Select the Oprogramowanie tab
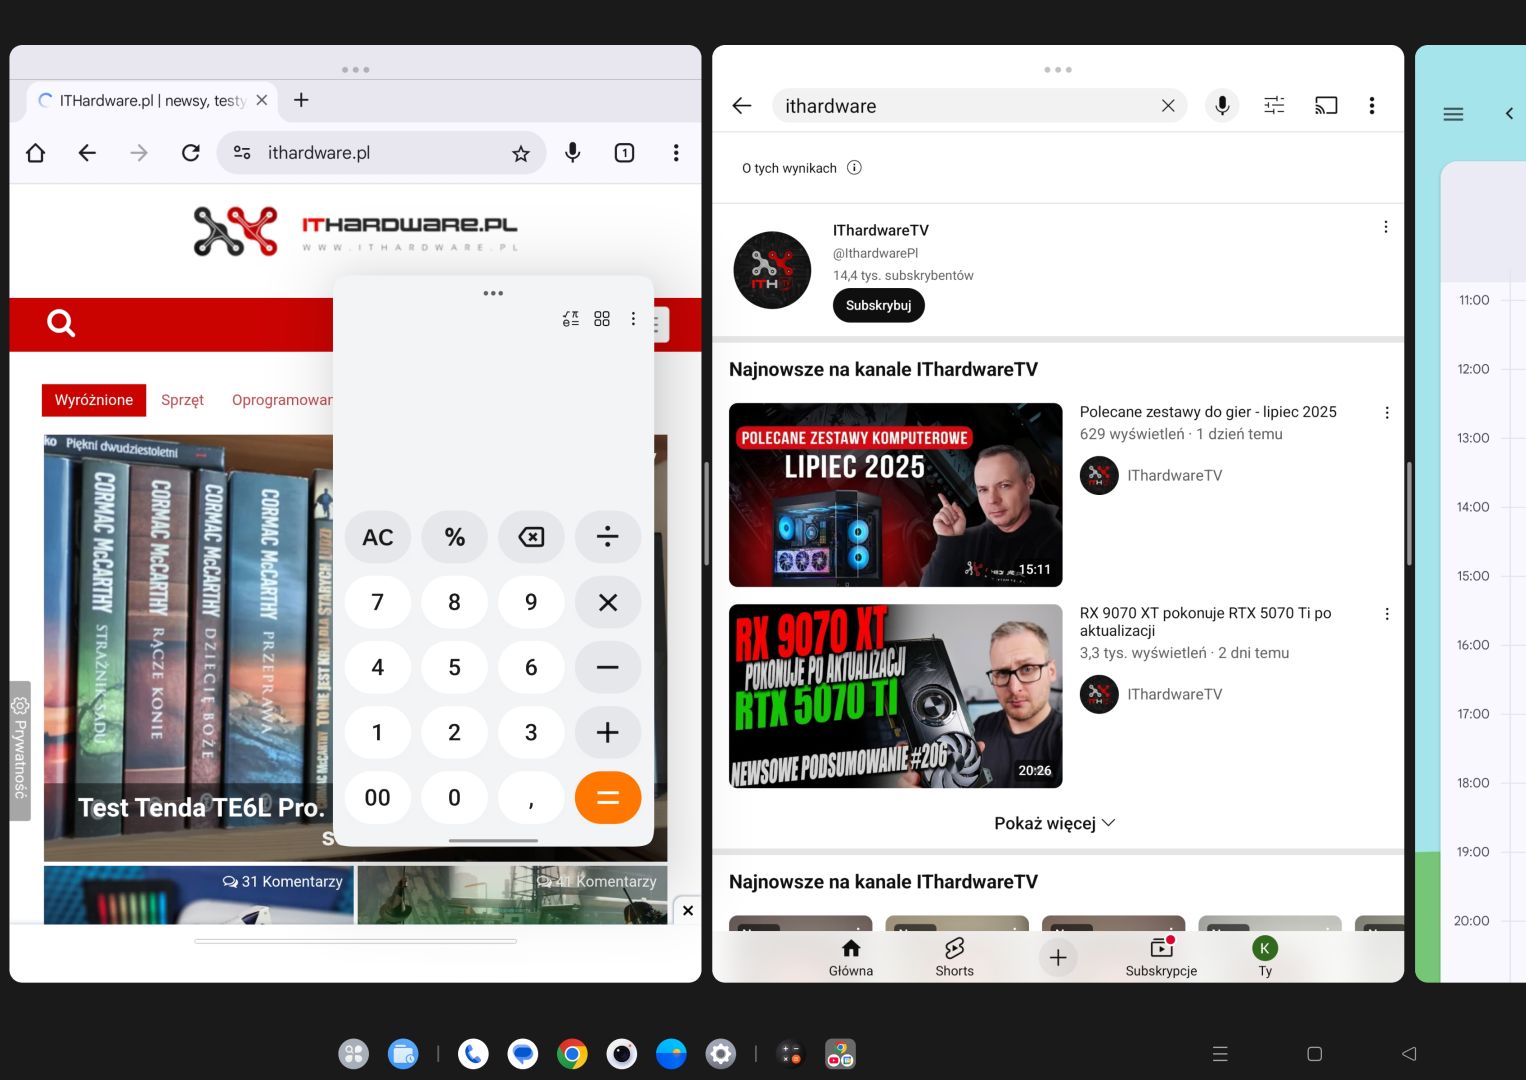The height and width of the screenshot is (1080, 1526). pos(282,400)
